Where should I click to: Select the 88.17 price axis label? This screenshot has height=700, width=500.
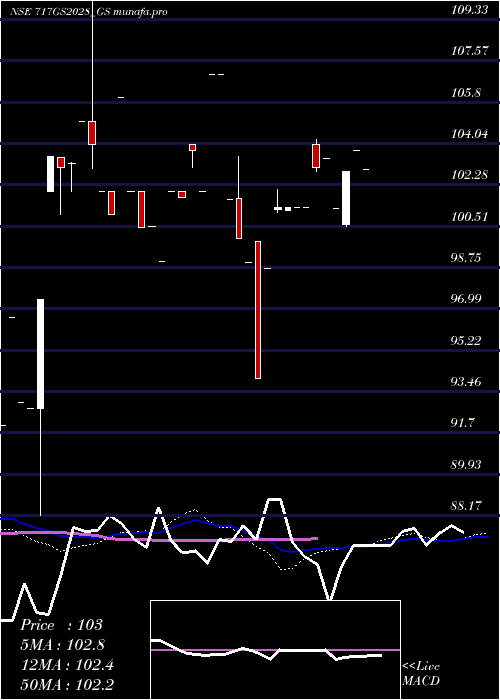[x=466, y=506]
